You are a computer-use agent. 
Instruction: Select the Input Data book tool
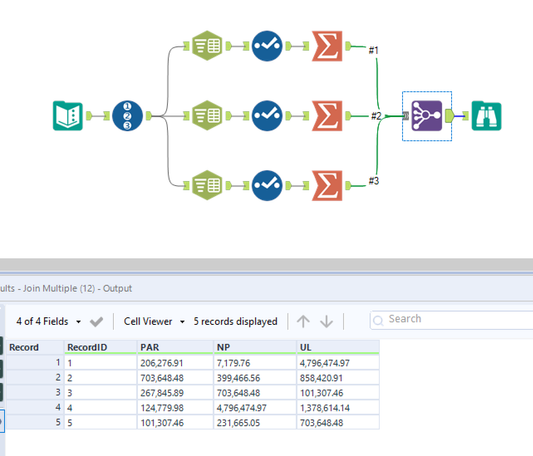[x=68, y=116]
